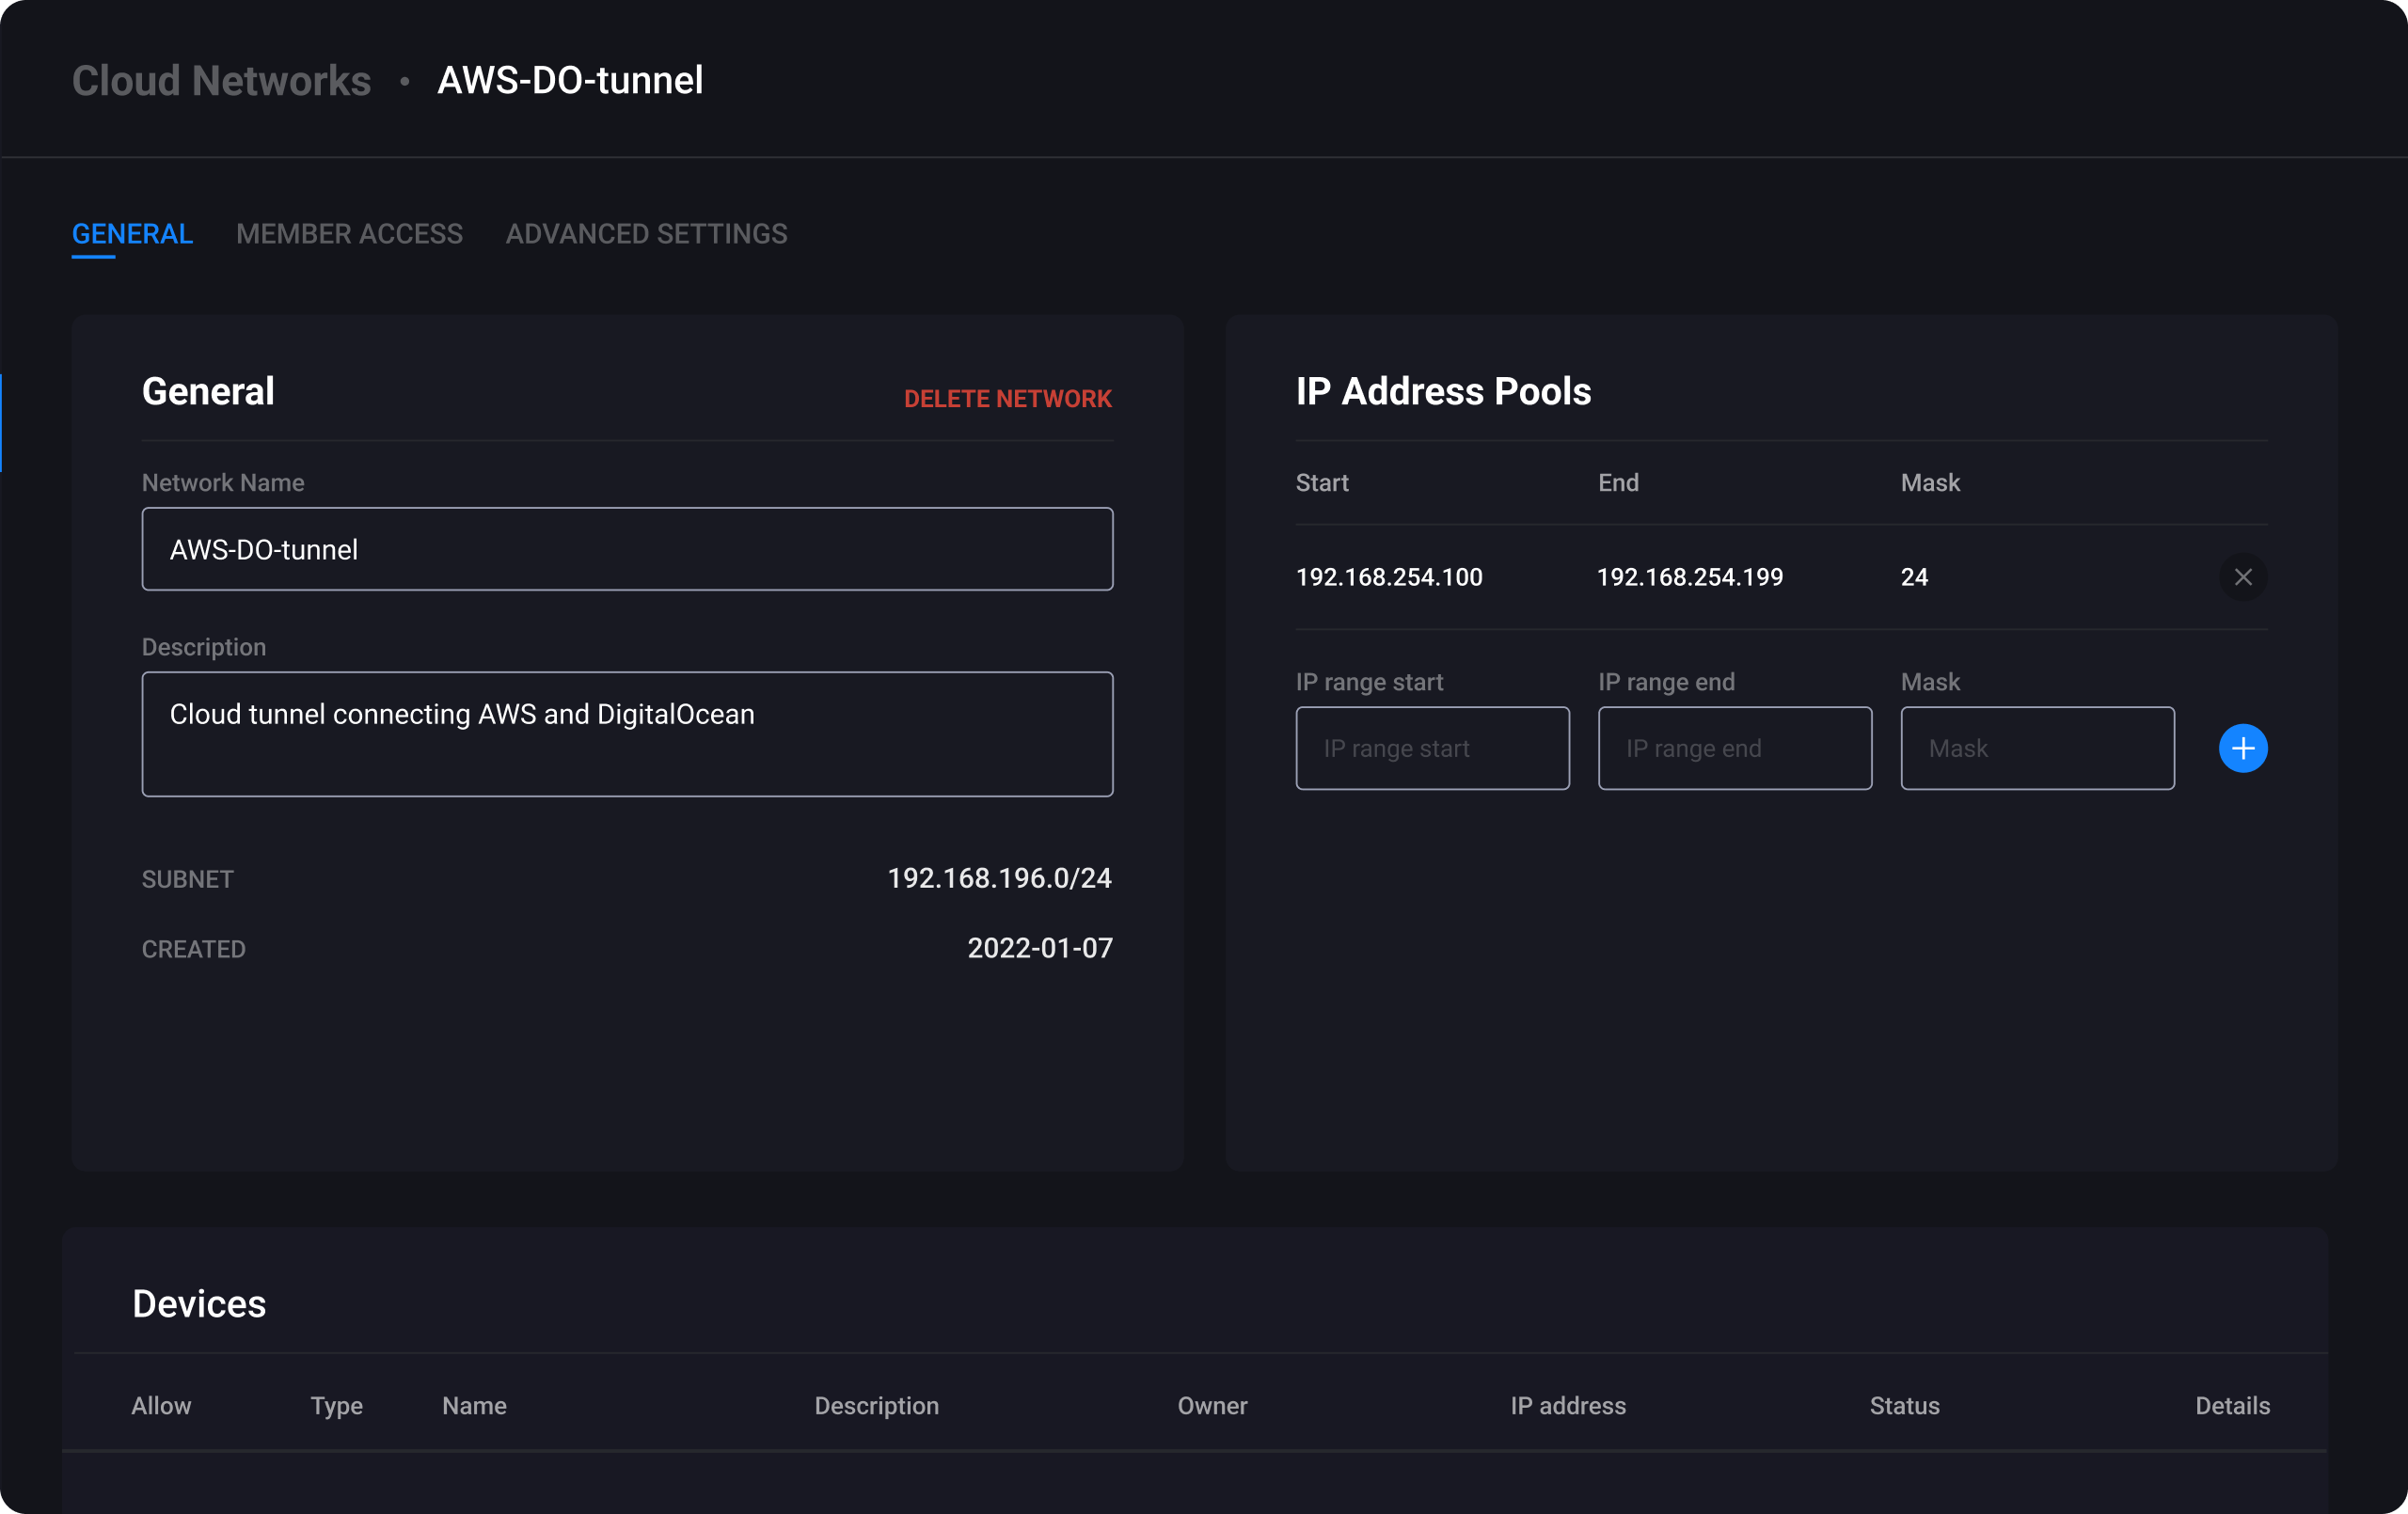
Task: Click the AWS-DO-tunnel page title
Action: coord(570,80)
